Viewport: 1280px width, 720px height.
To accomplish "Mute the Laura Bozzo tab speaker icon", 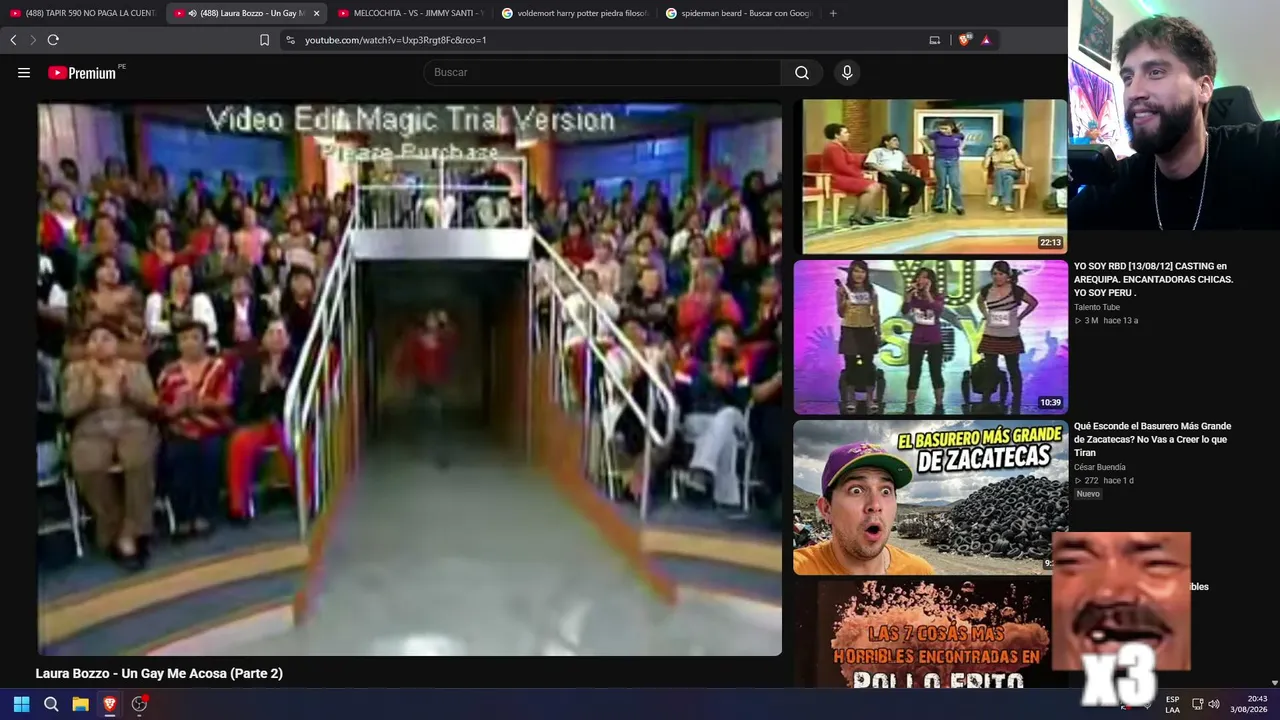I will click(x=191, y=13).
